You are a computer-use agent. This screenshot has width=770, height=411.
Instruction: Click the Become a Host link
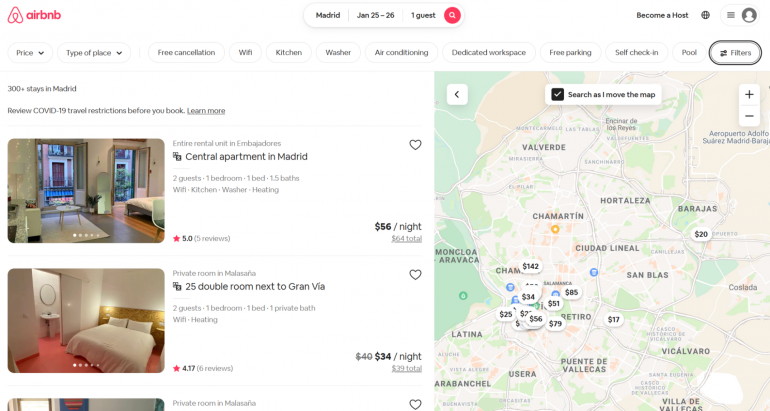pos(662,15)
